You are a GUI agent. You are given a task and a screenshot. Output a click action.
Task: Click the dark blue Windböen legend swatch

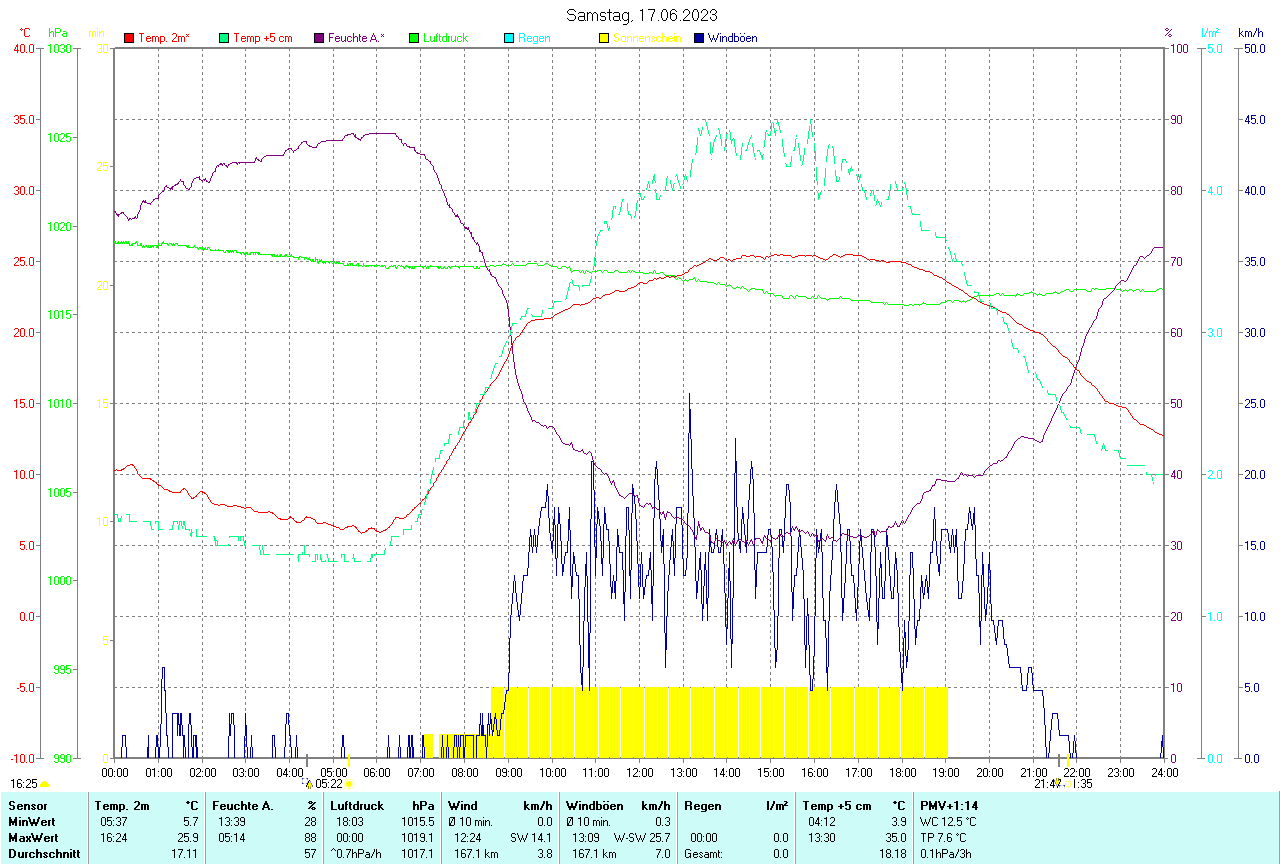(699, 38)
